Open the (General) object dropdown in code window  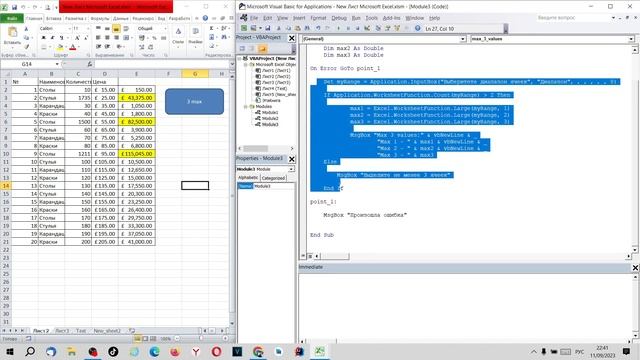(463, 39)
